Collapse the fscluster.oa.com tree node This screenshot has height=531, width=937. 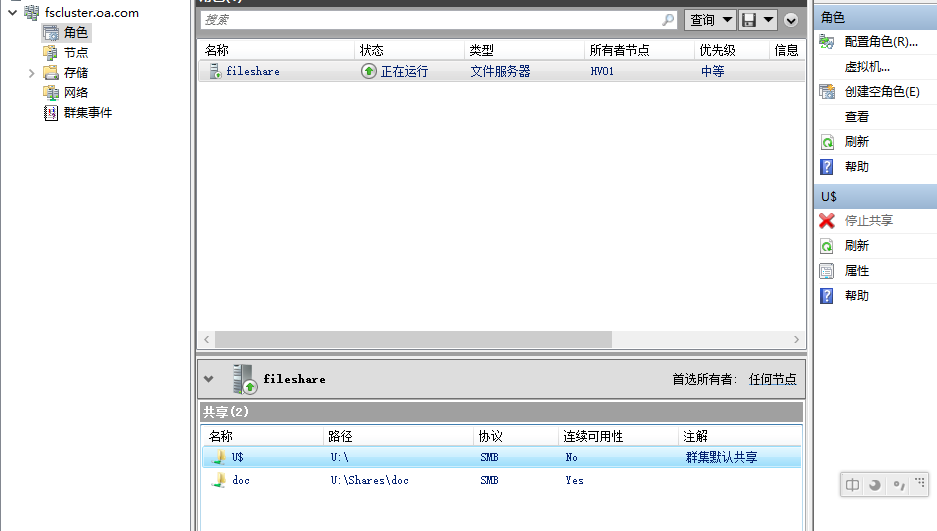[13, 13]
